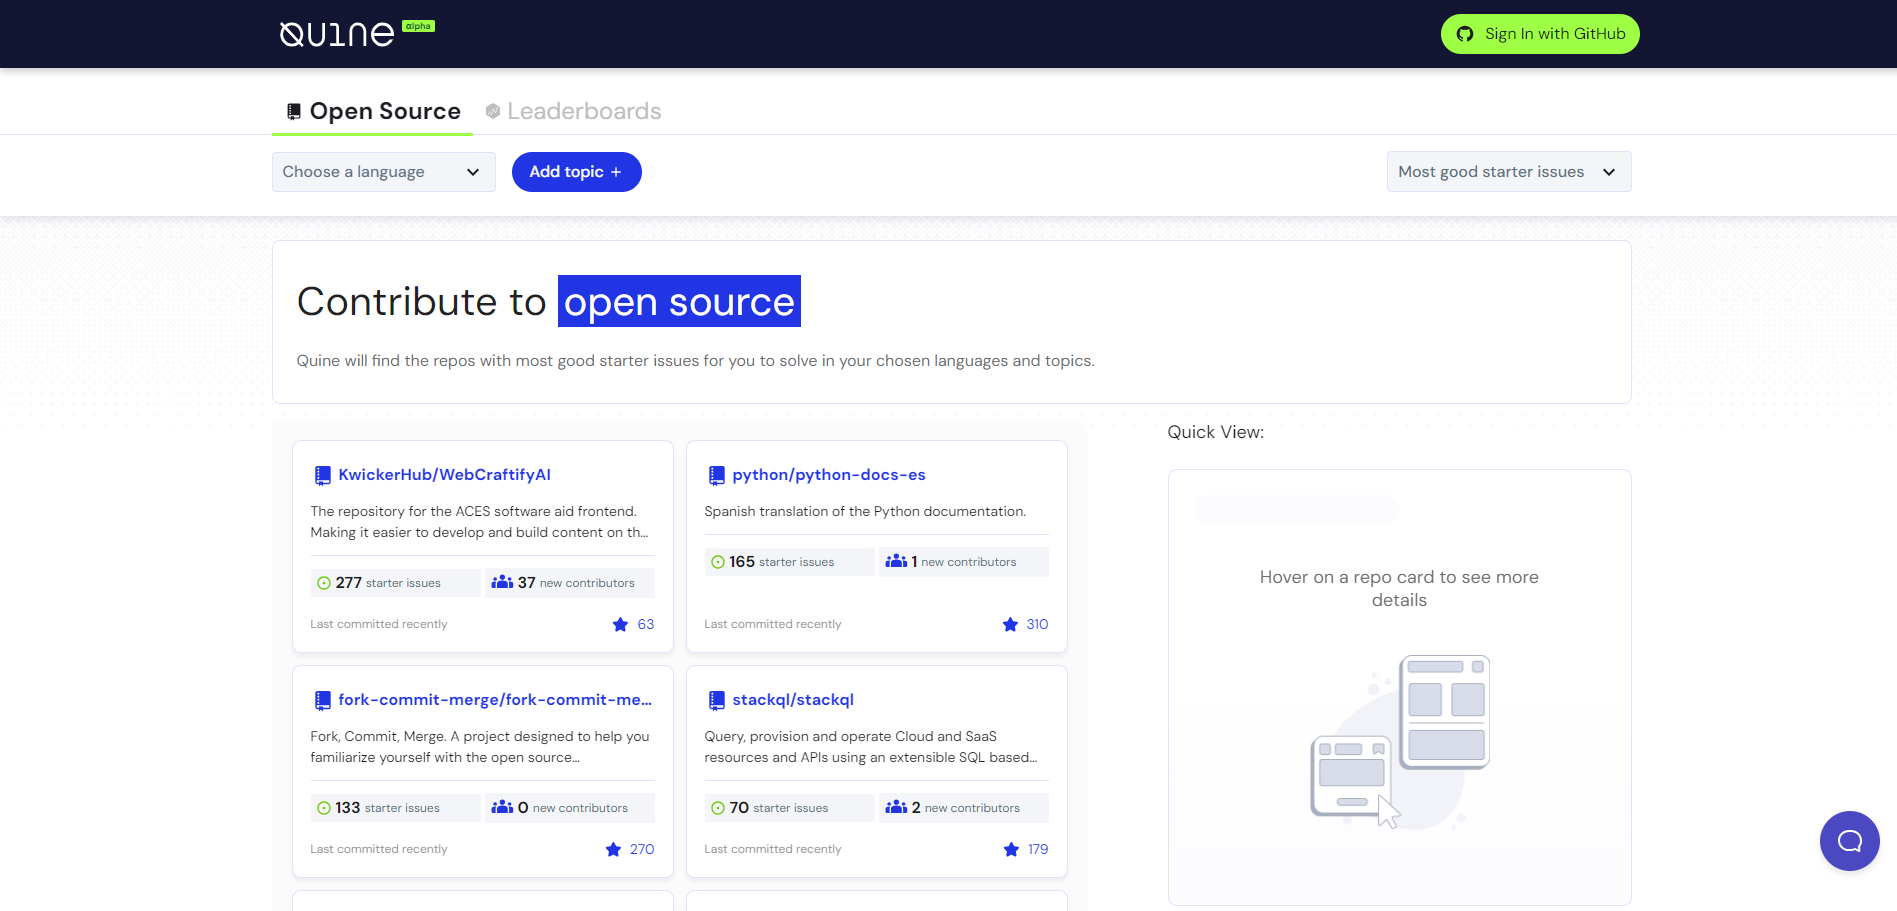This screenshot has width=1897, height=911.
Task: Open stackql/stackql repo link
Action: (793, 700)
